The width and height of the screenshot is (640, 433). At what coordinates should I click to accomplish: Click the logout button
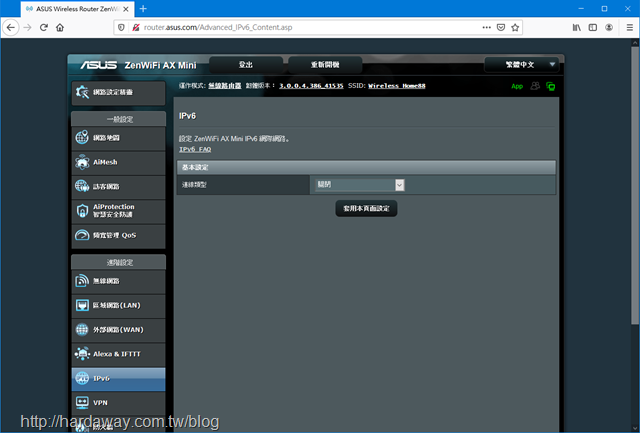(x=246, y=64)
